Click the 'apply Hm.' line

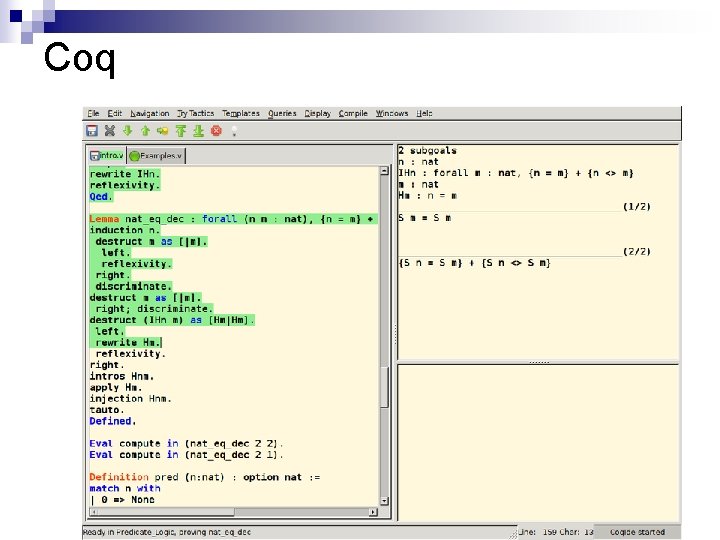[x=116, y=388]
